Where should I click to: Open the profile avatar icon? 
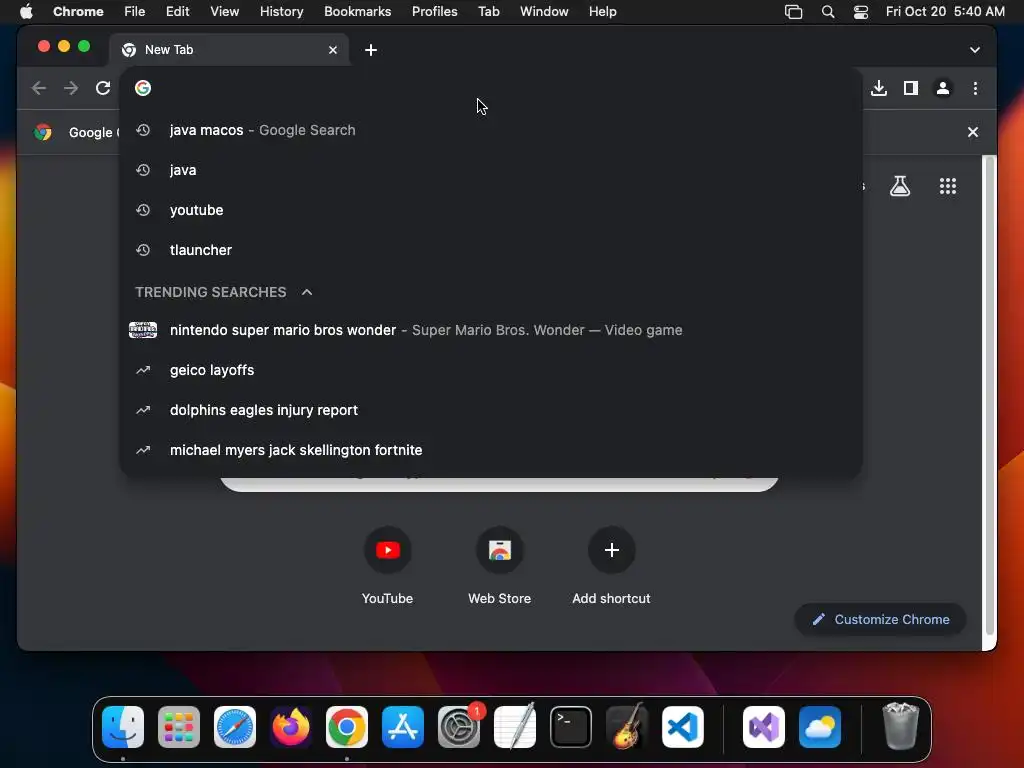pos(942,88)
